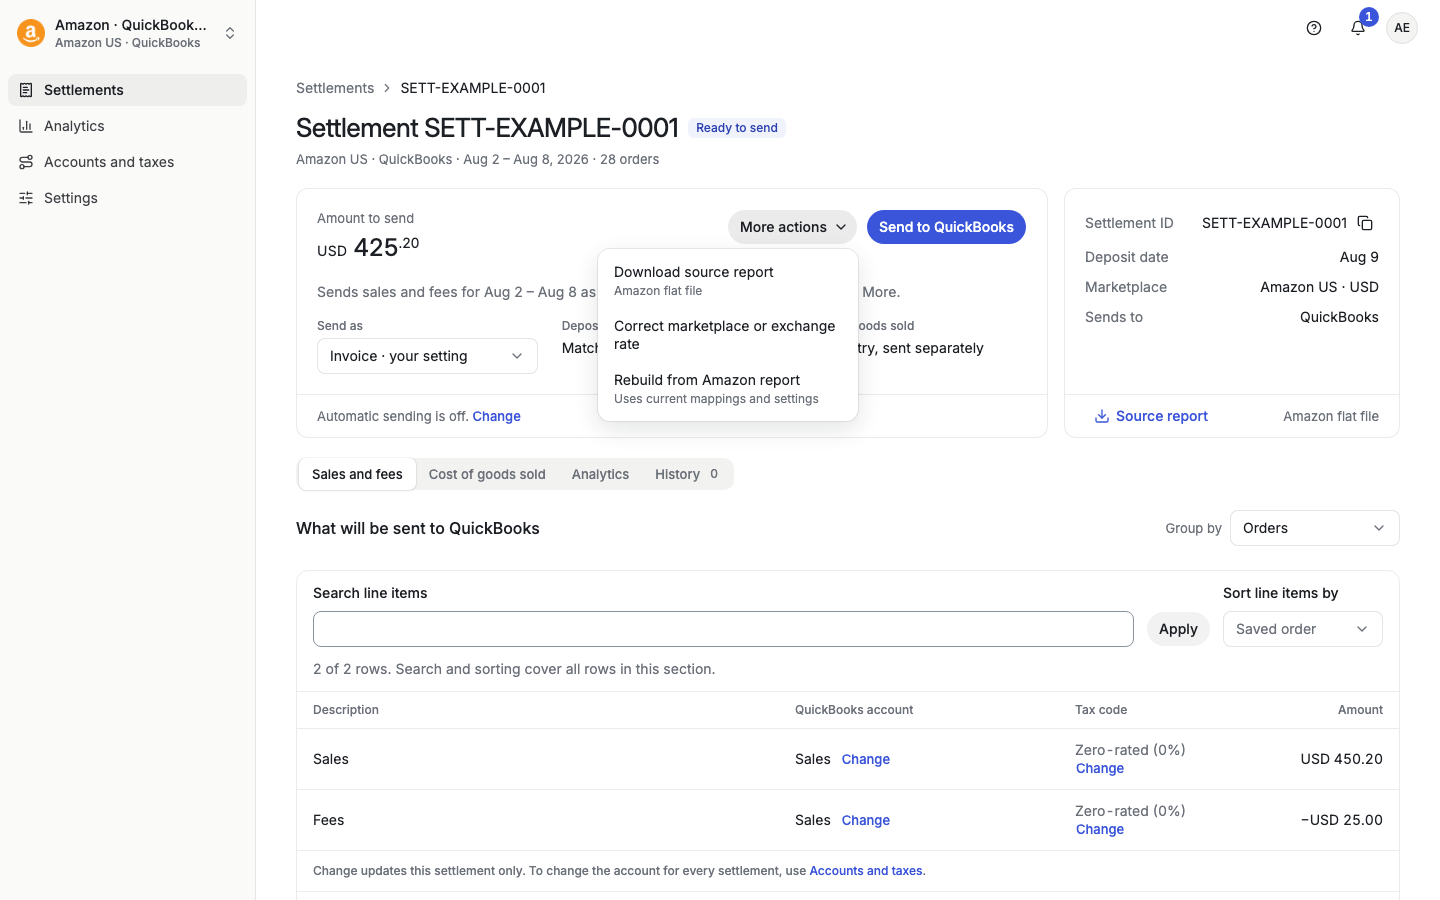The image size is (1440, 900).
Task: Collapse the More actions dropdown
Action: click(792, 227)
